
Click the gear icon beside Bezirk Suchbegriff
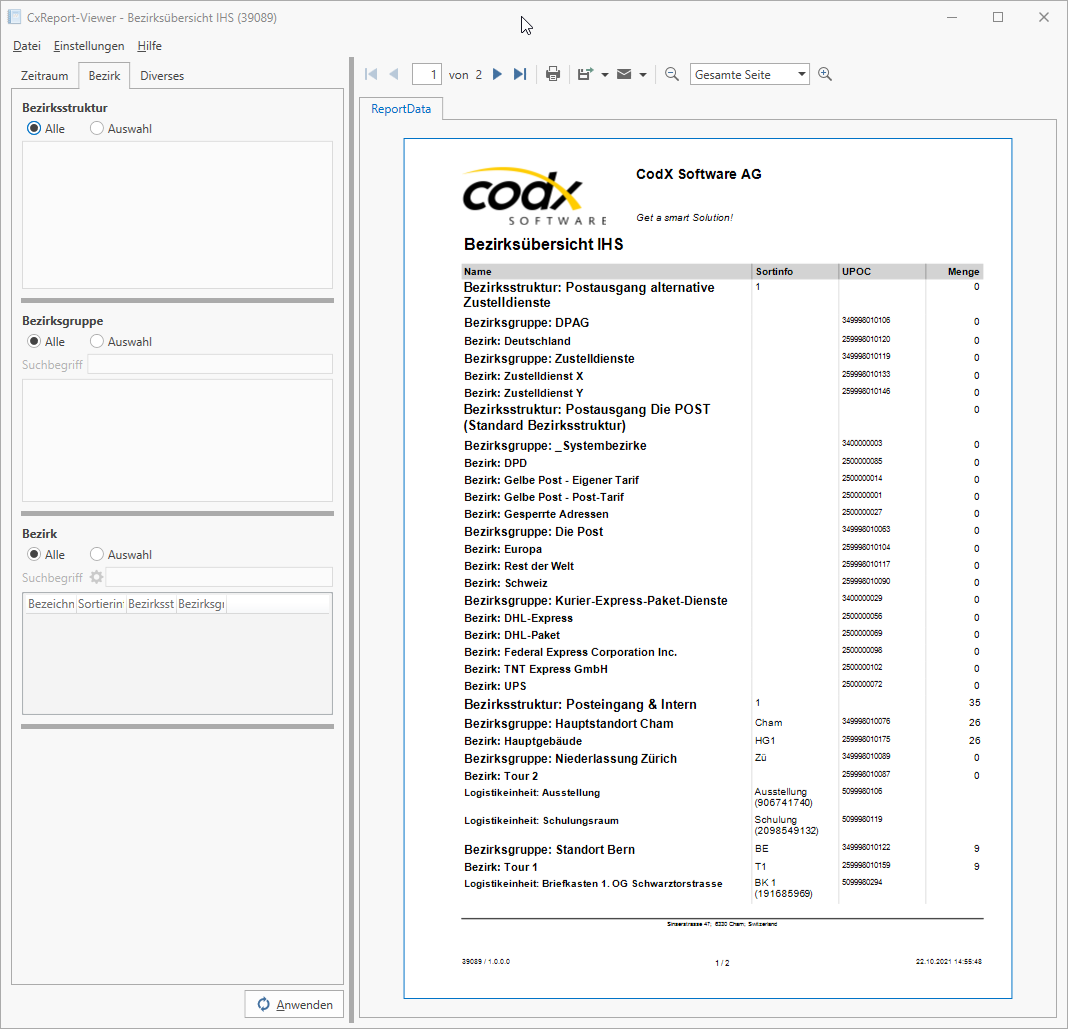pos(97,577)
